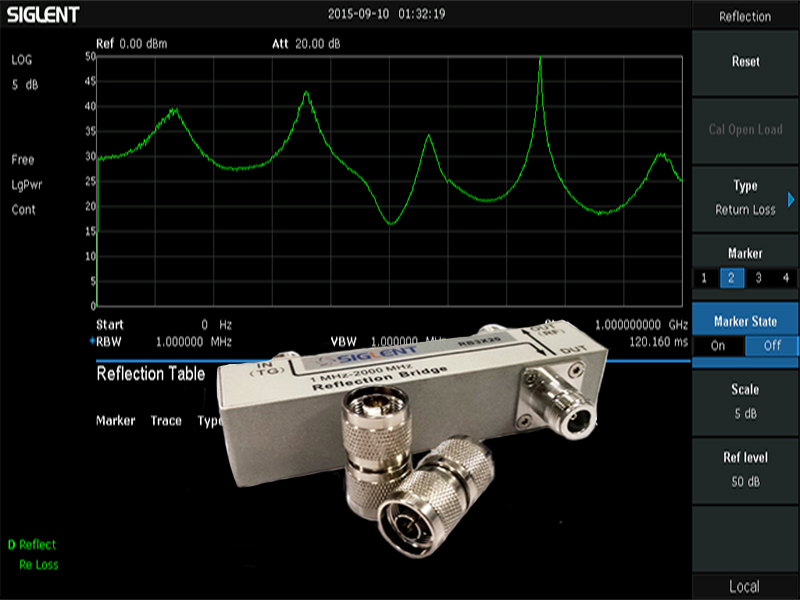
Task: Click the blue marker icon beside RBW
Action: pyautogui.click(x=92, y=340)
